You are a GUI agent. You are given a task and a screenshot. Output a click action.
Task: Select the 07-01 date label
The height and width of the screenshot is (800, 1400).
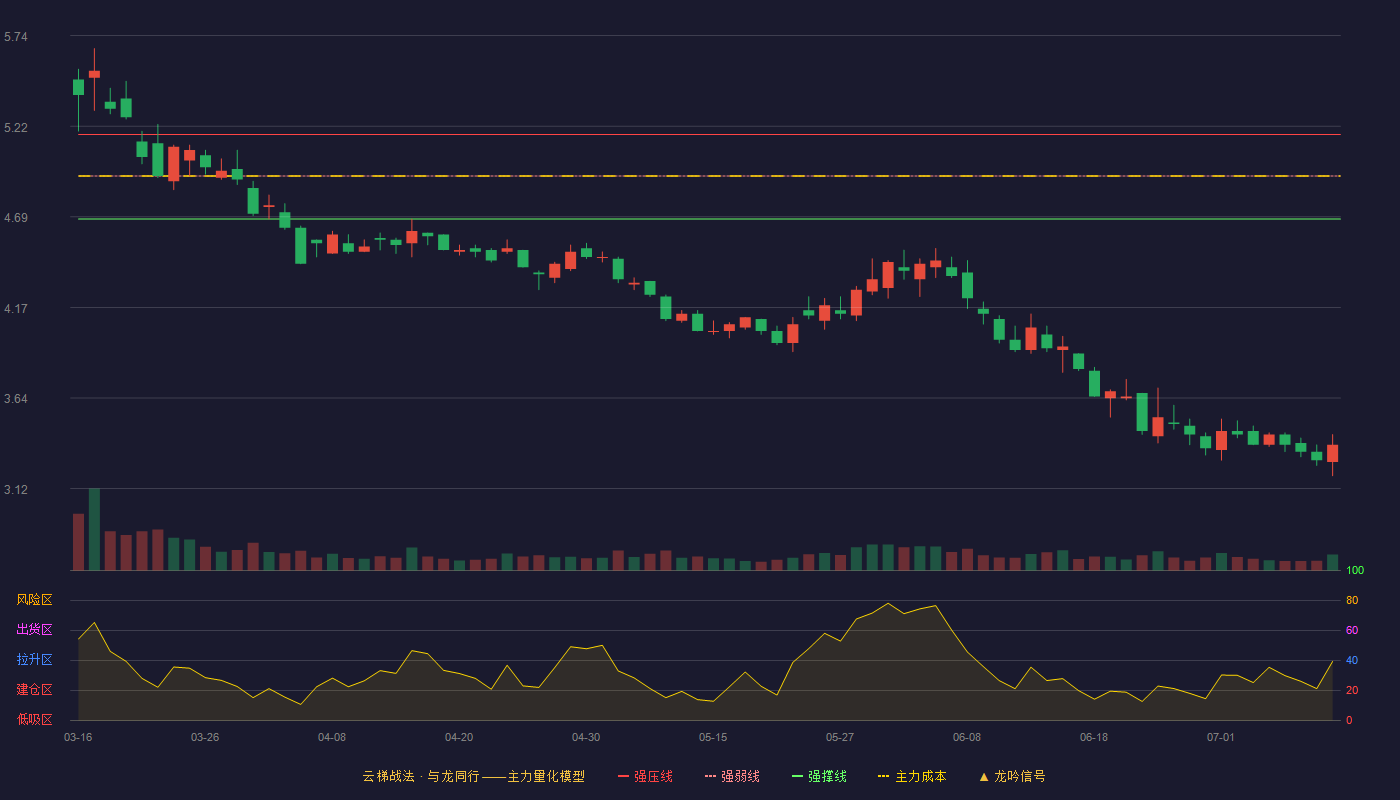(x=1221, y=737)
